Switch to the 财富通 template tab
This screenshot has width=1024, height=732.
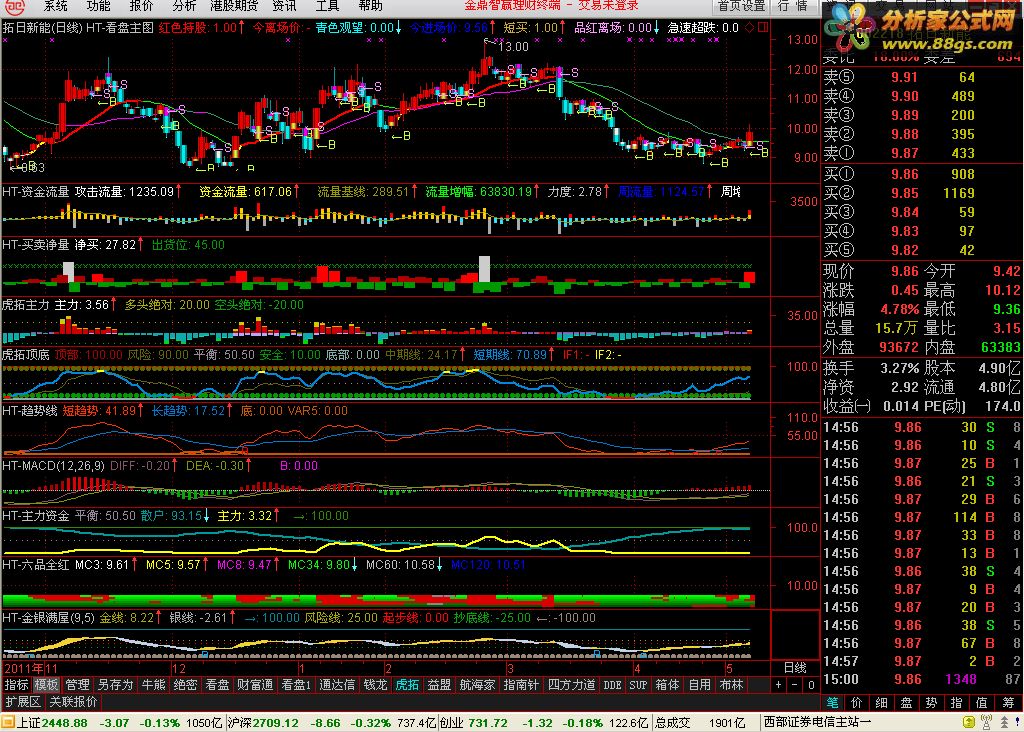point(255,684)
